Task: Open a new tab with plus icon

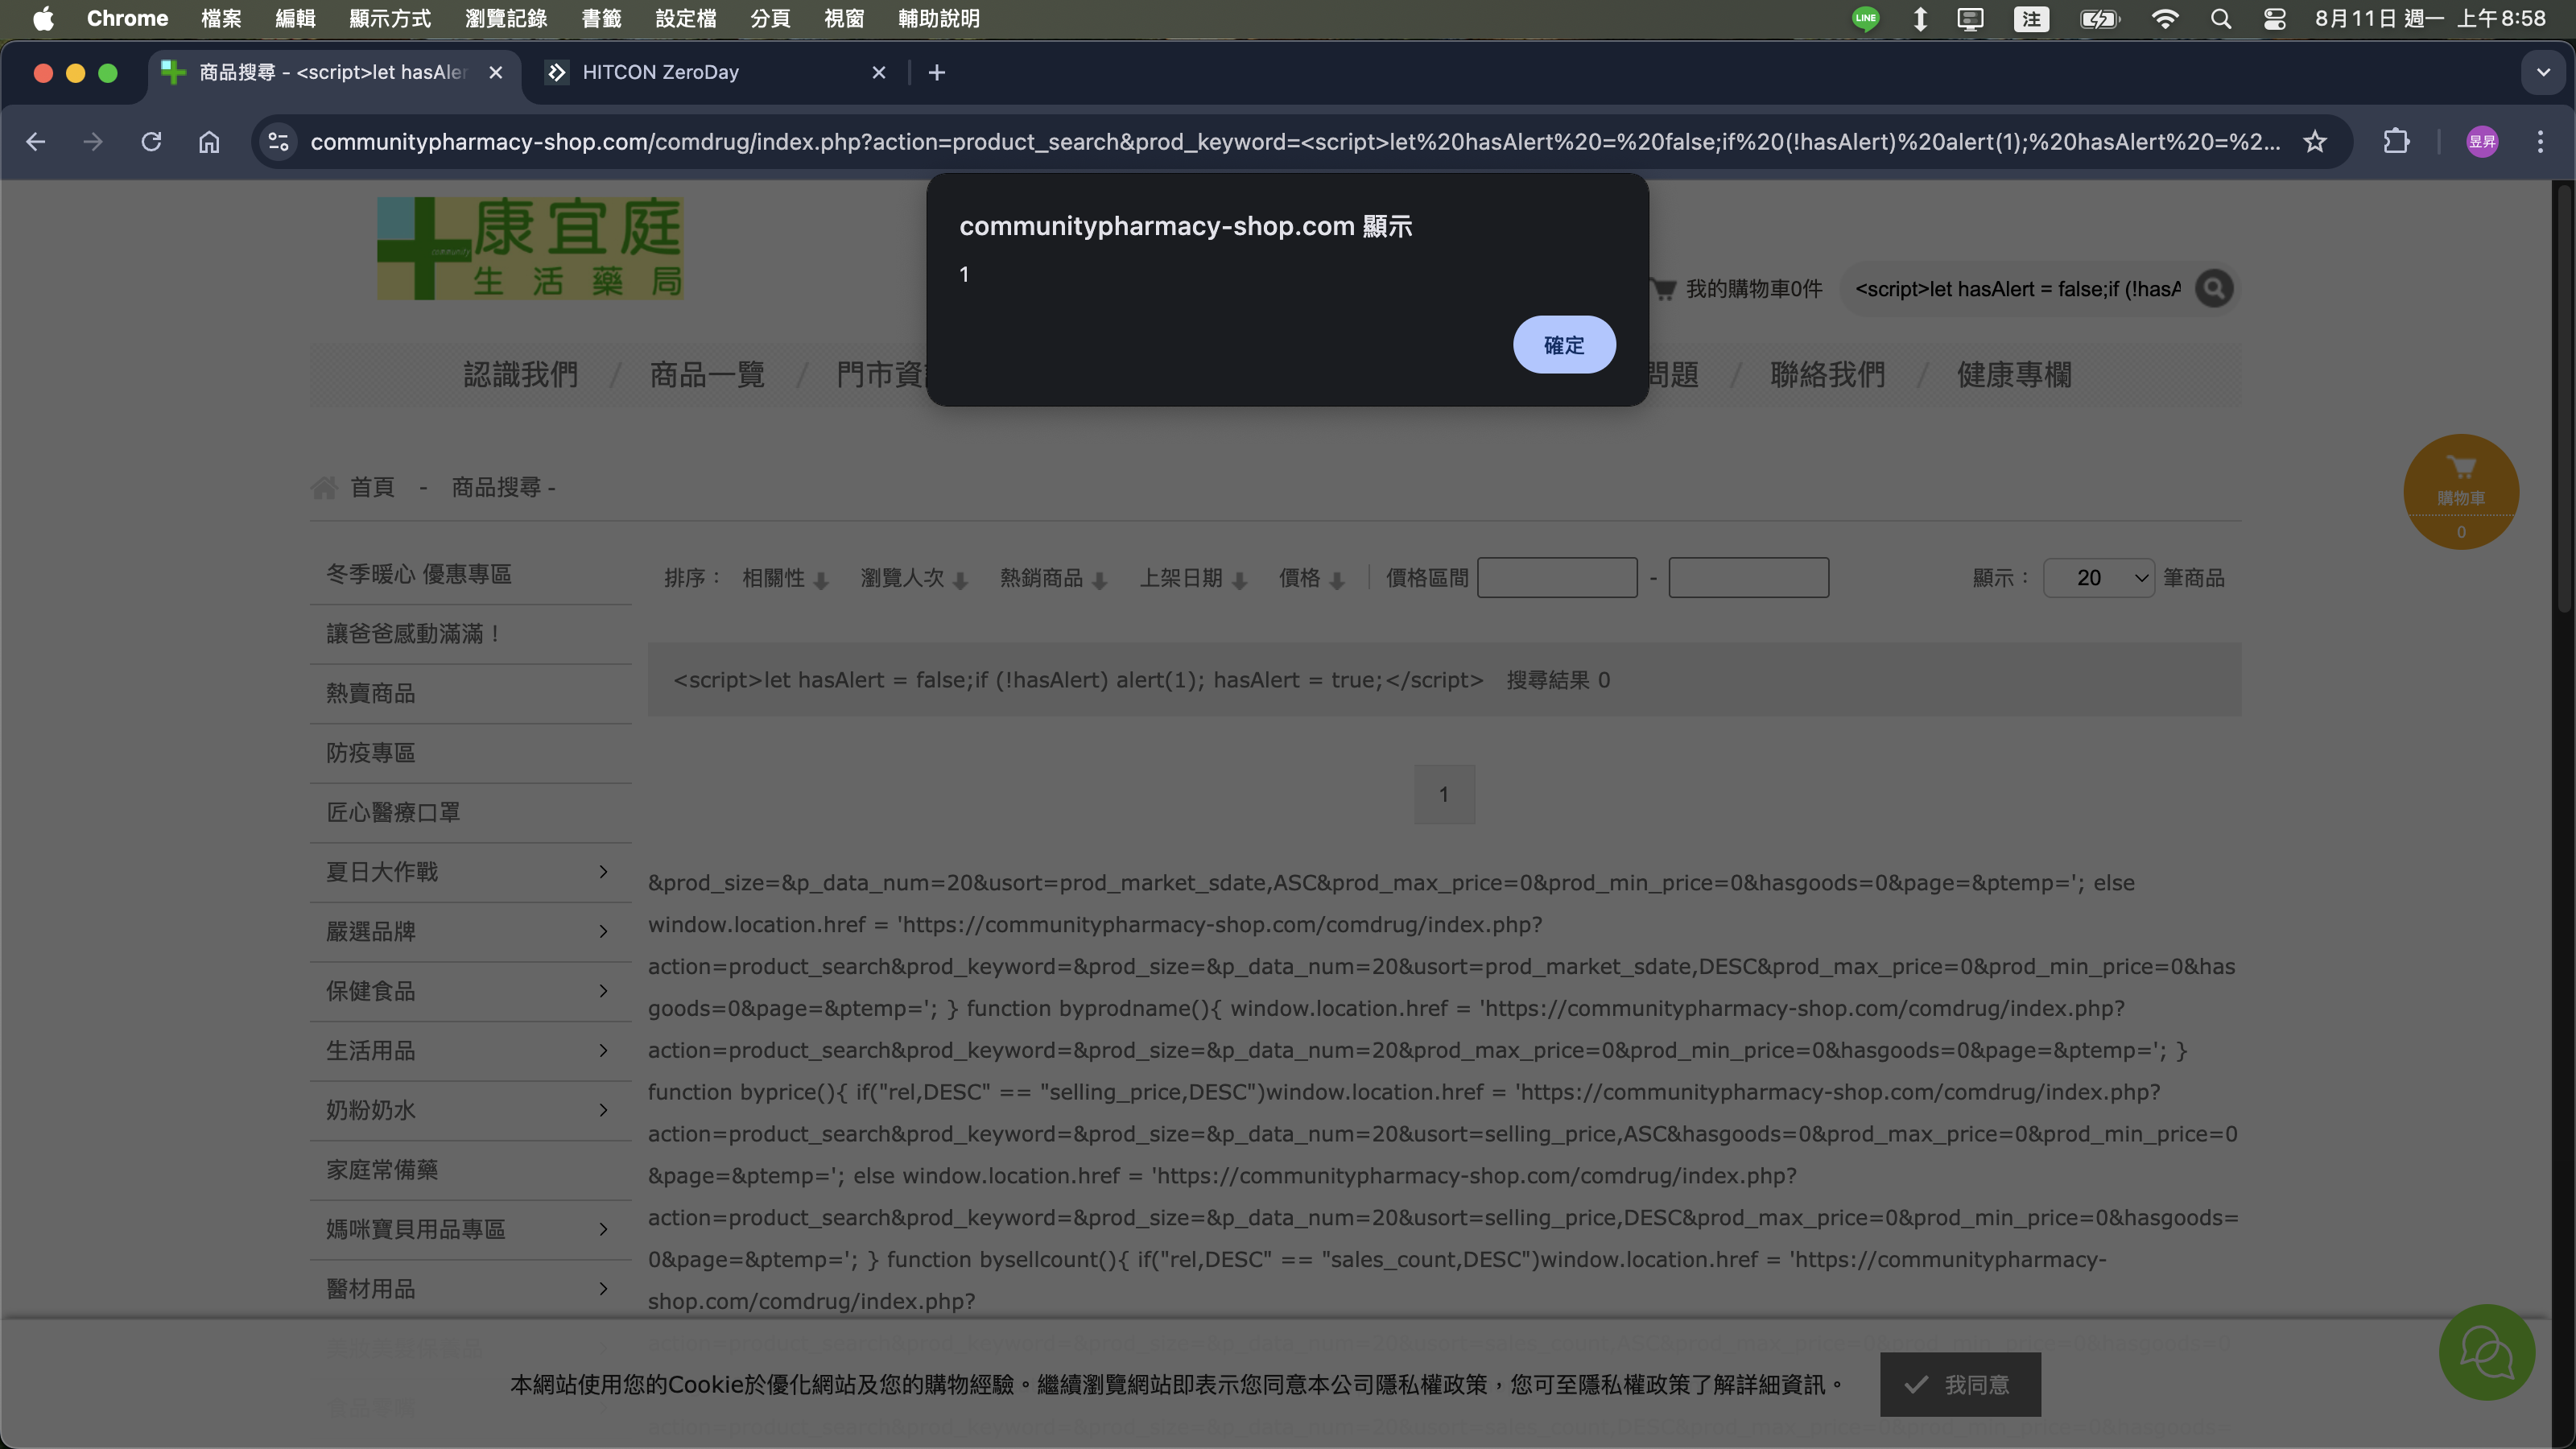Action: 936,72
